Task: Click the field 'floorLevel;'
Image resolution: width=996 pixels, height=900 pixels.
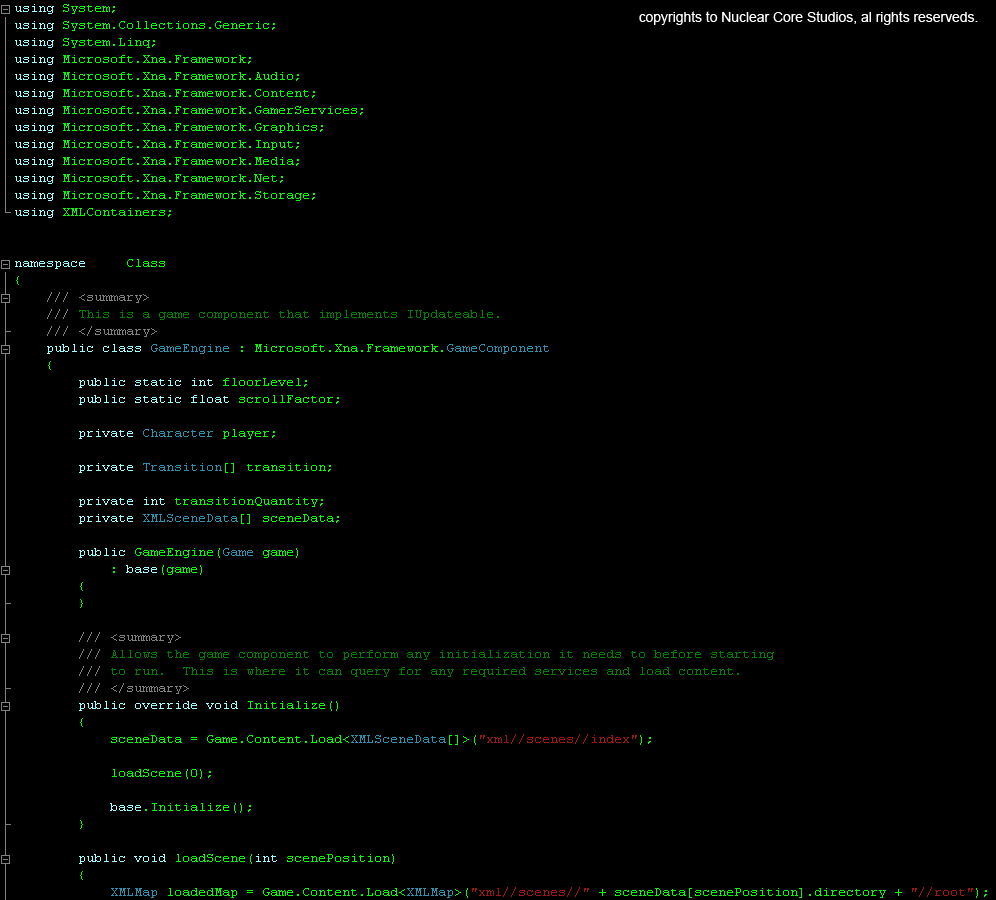Action: (x=266, y=382)
